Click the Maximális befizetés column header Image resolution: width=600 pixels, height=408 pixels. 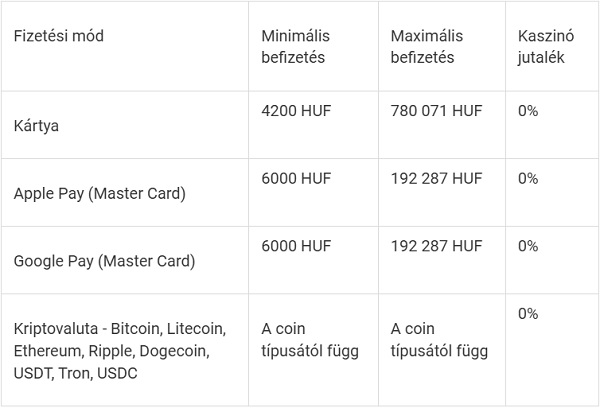427,47
